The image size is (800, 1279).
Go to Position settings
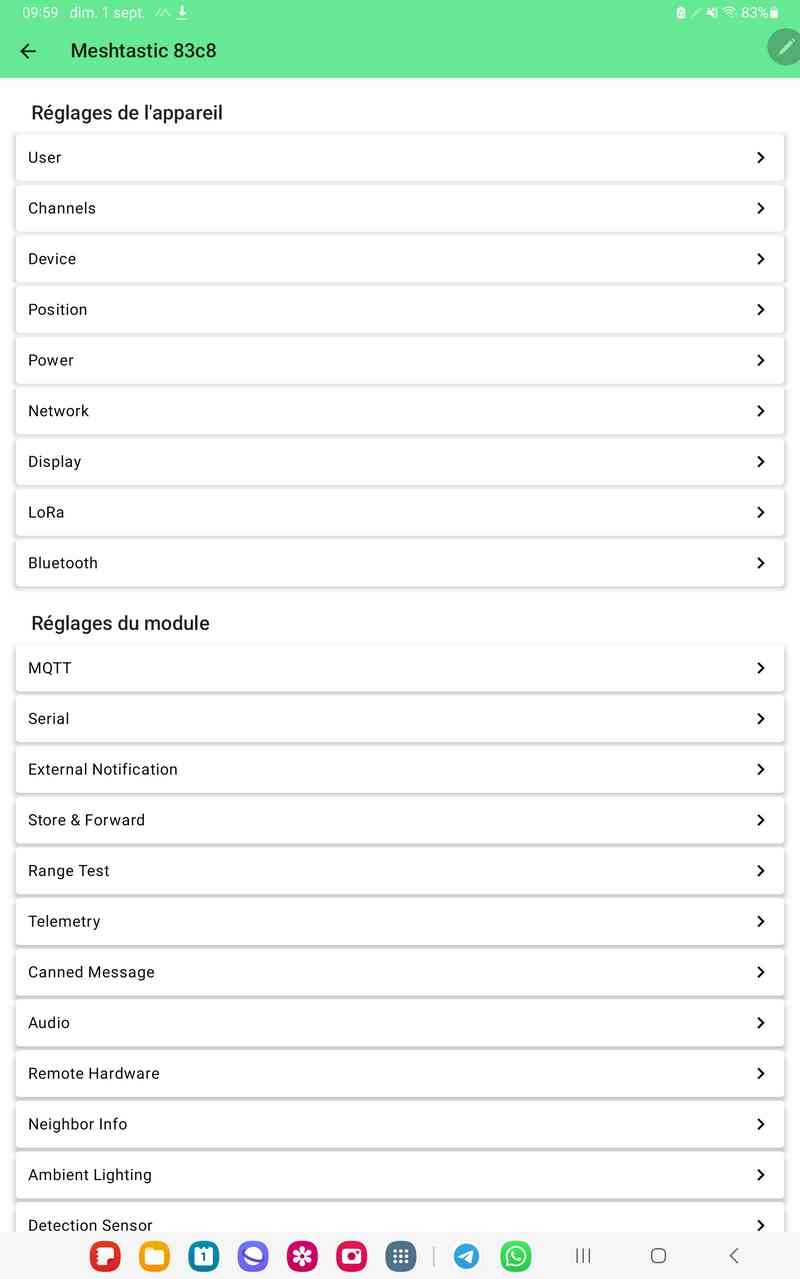[x=400, y=310]
